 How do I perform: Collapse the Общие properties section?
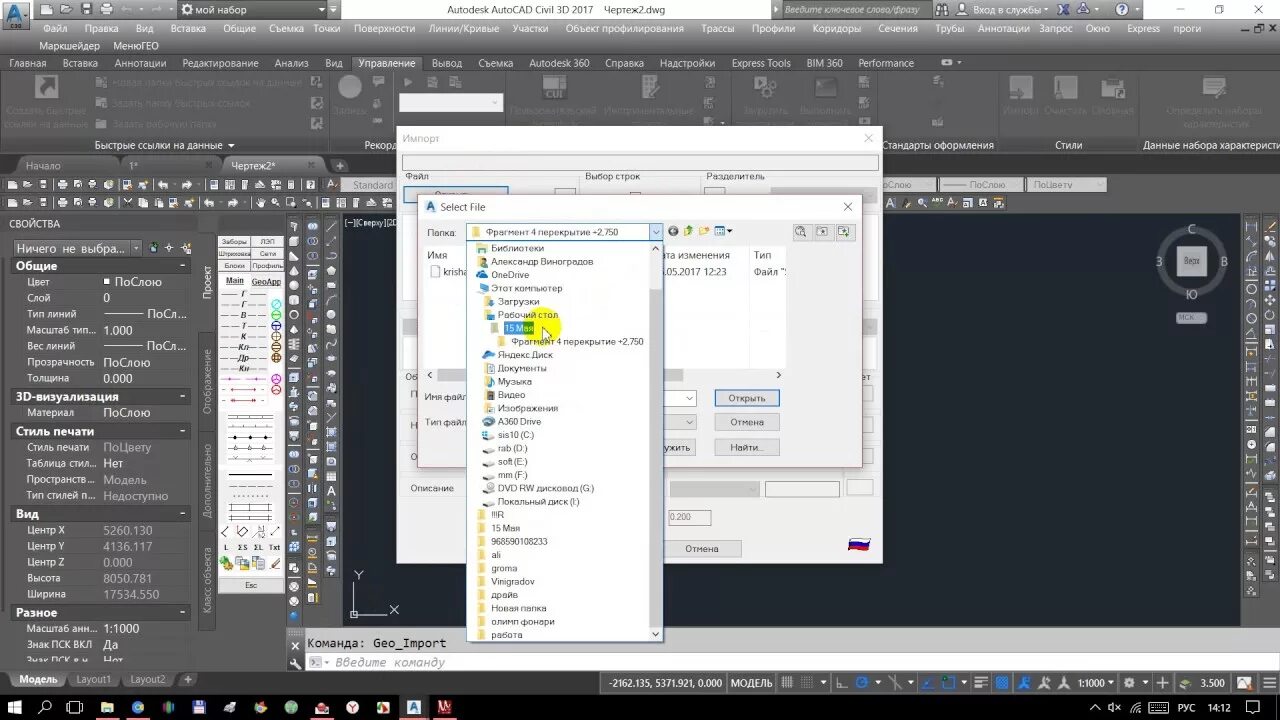click(x=183, y=266)
